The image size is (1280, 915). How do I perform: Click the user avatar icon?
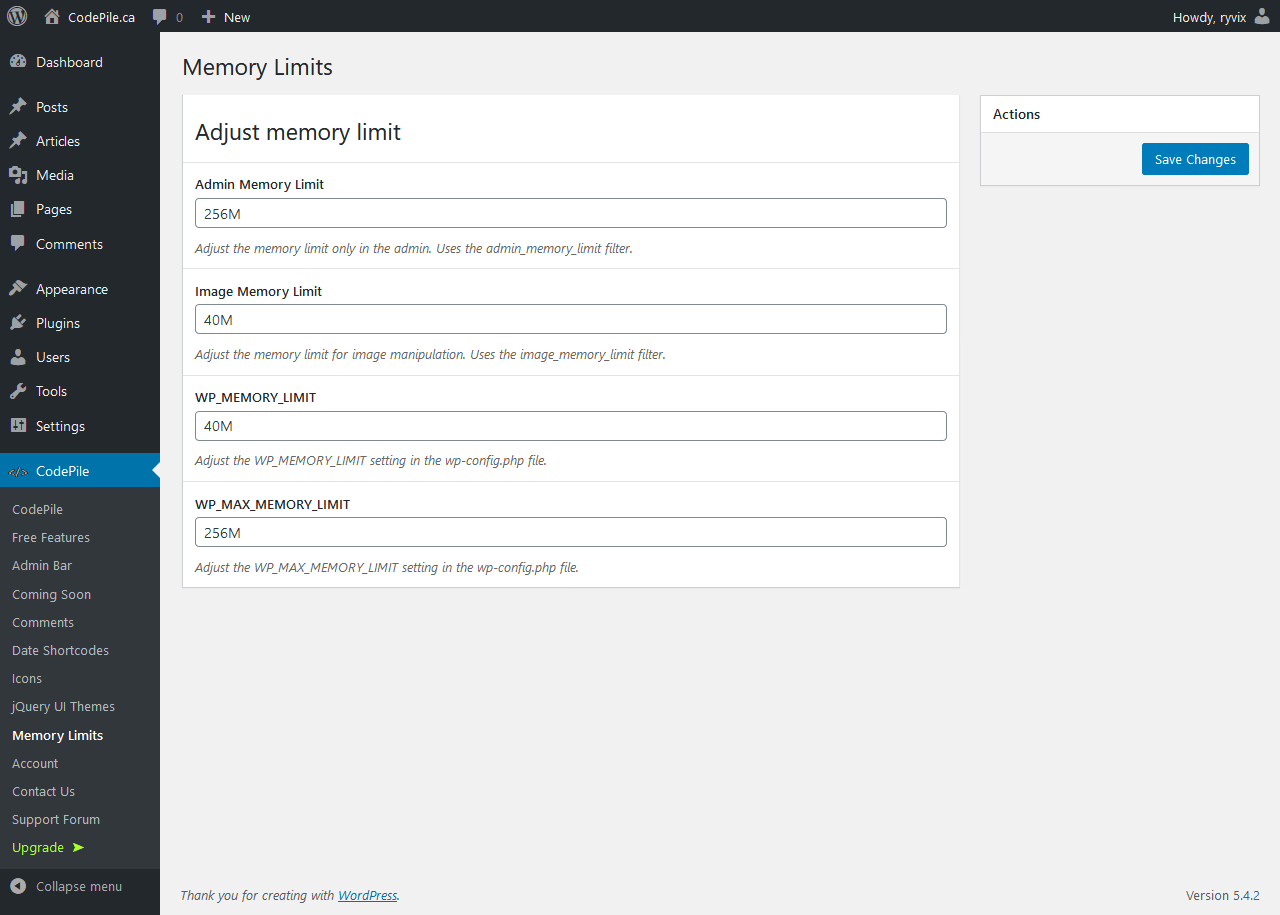point(1262,16)
